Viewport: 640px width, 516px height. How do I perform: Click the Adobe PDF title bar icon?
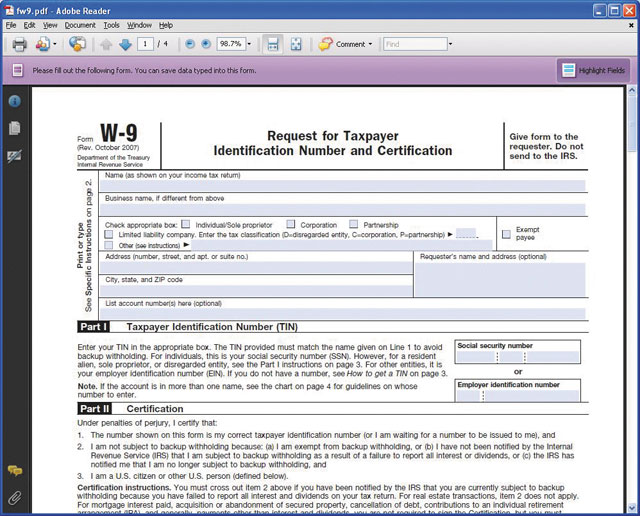[x=9, y=10]
